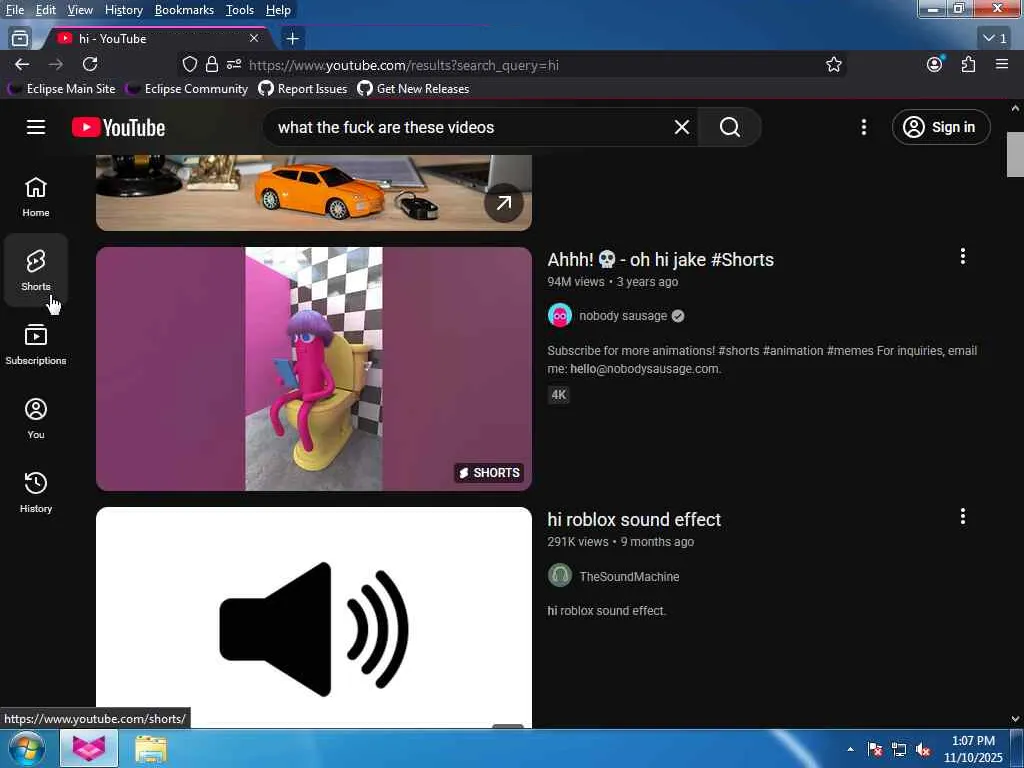Open Subscriptions from the sidebar
Viewport: 1024px width, 768px height.
click(36, 344)
